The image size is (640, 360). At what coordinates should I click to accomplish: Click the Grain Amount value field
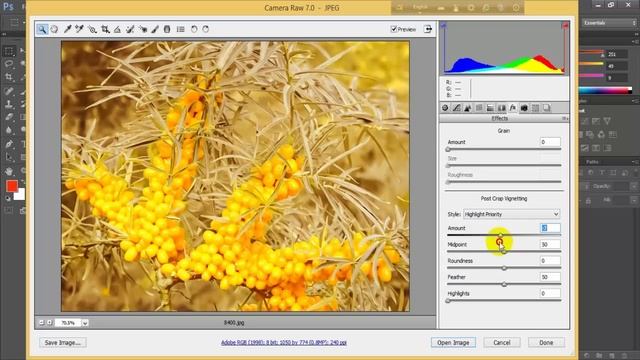tap(550, 142)
